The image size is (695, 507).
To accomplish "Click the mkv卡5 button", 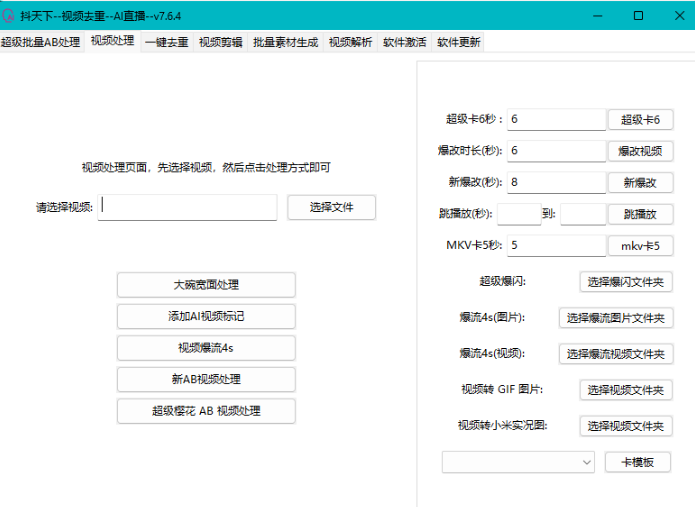I will (x=640, y=246).
